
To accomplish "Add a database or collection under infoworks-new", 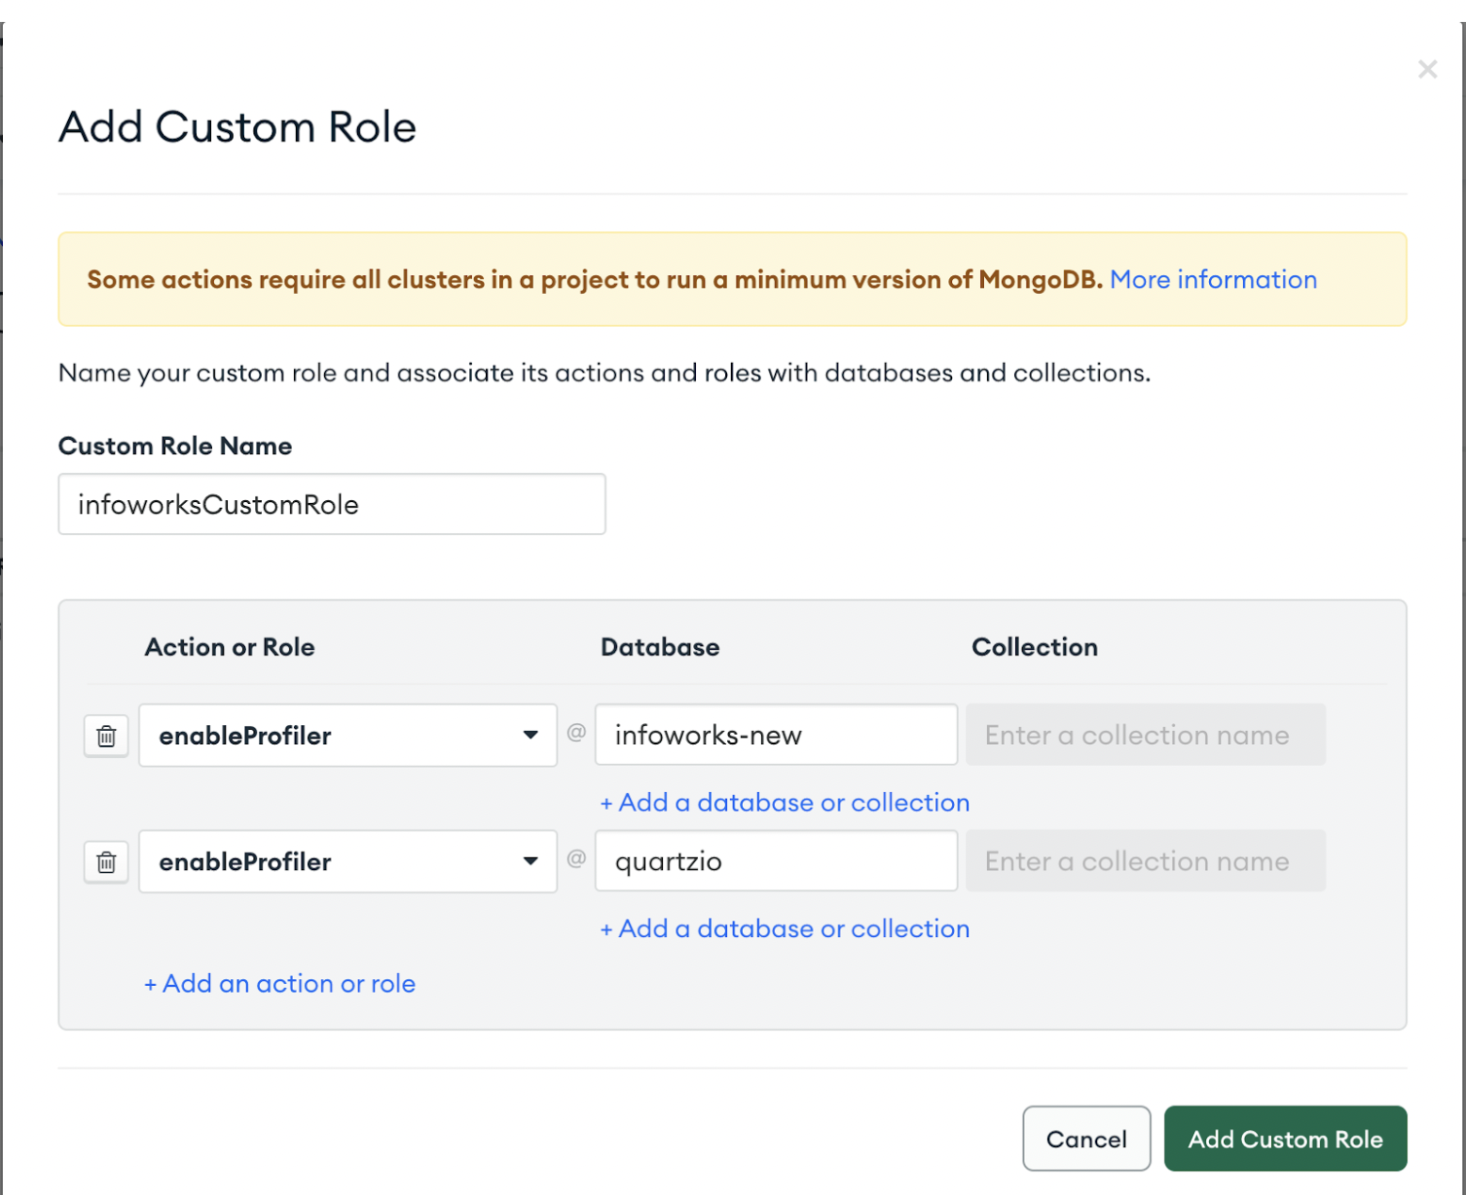I will 785,803.
